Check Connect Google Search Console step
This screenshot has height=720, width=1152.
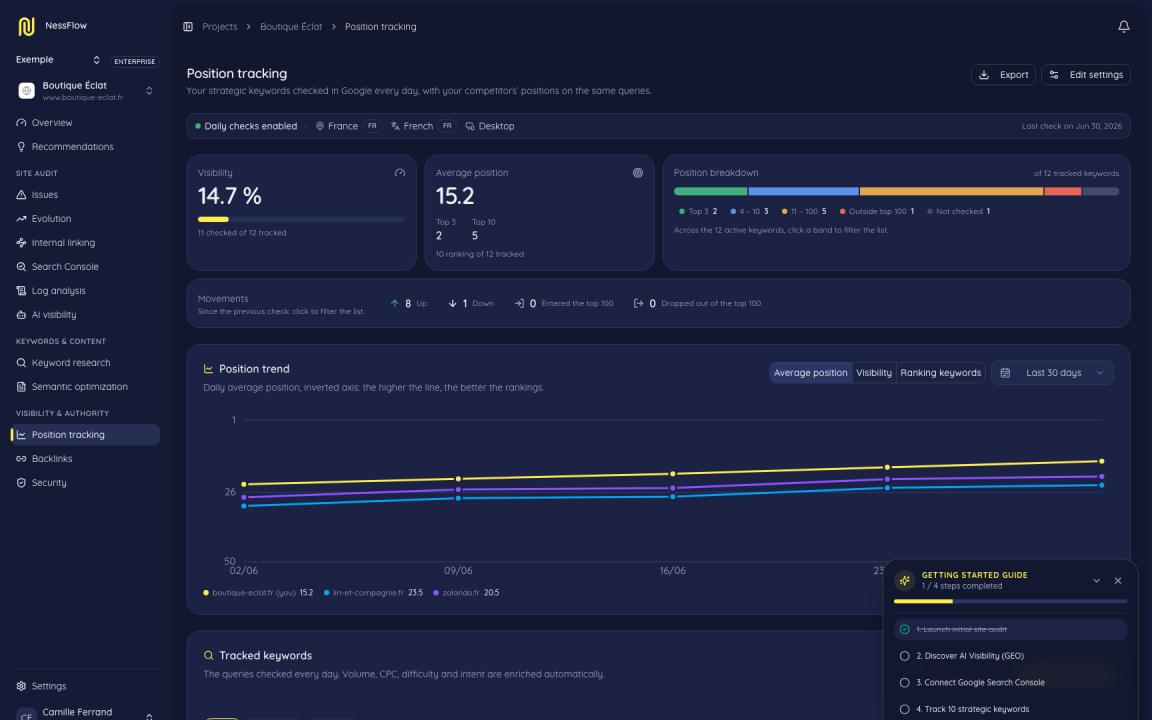pos(904,683)
